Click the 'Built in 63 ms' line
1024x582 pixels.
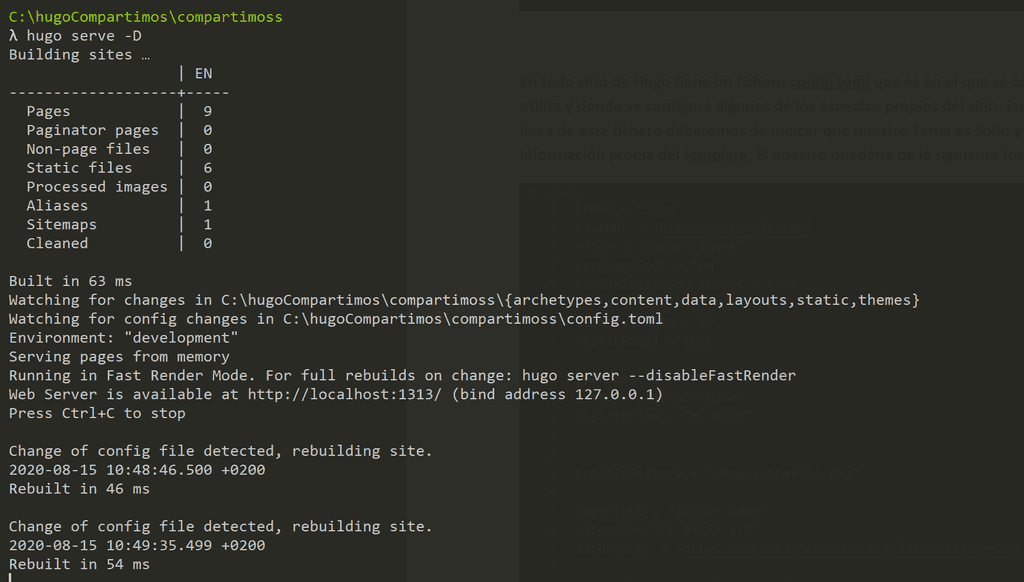71,281
